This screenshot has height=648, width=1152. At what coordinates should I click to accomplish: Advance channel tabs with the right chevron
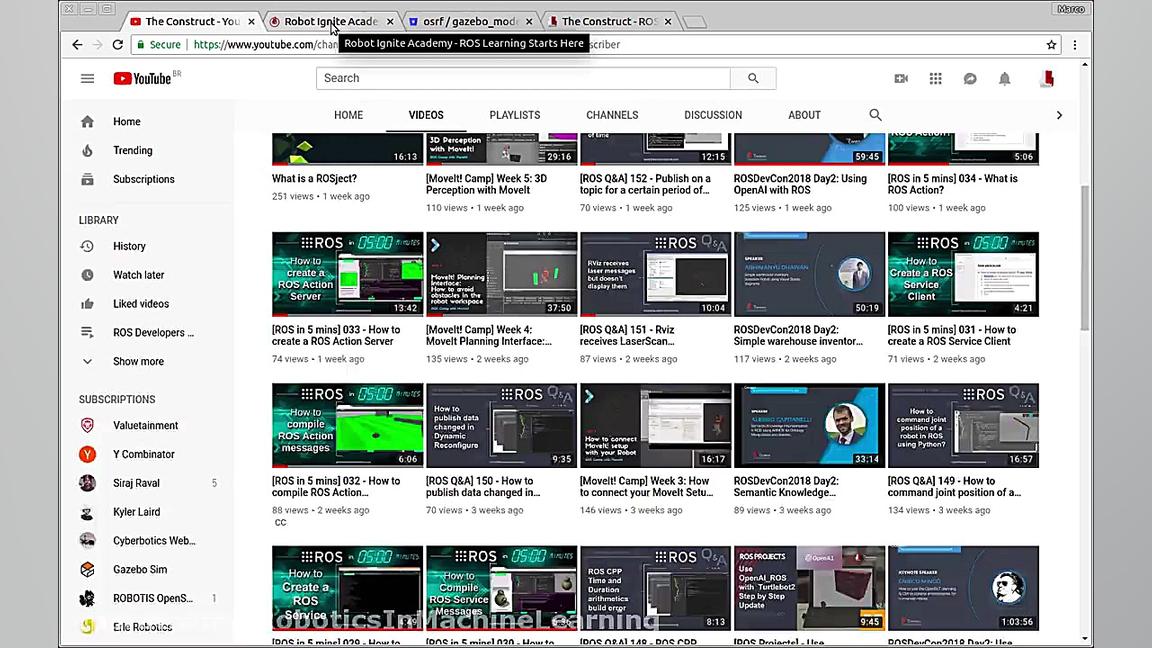click(x=1059, y=115)
